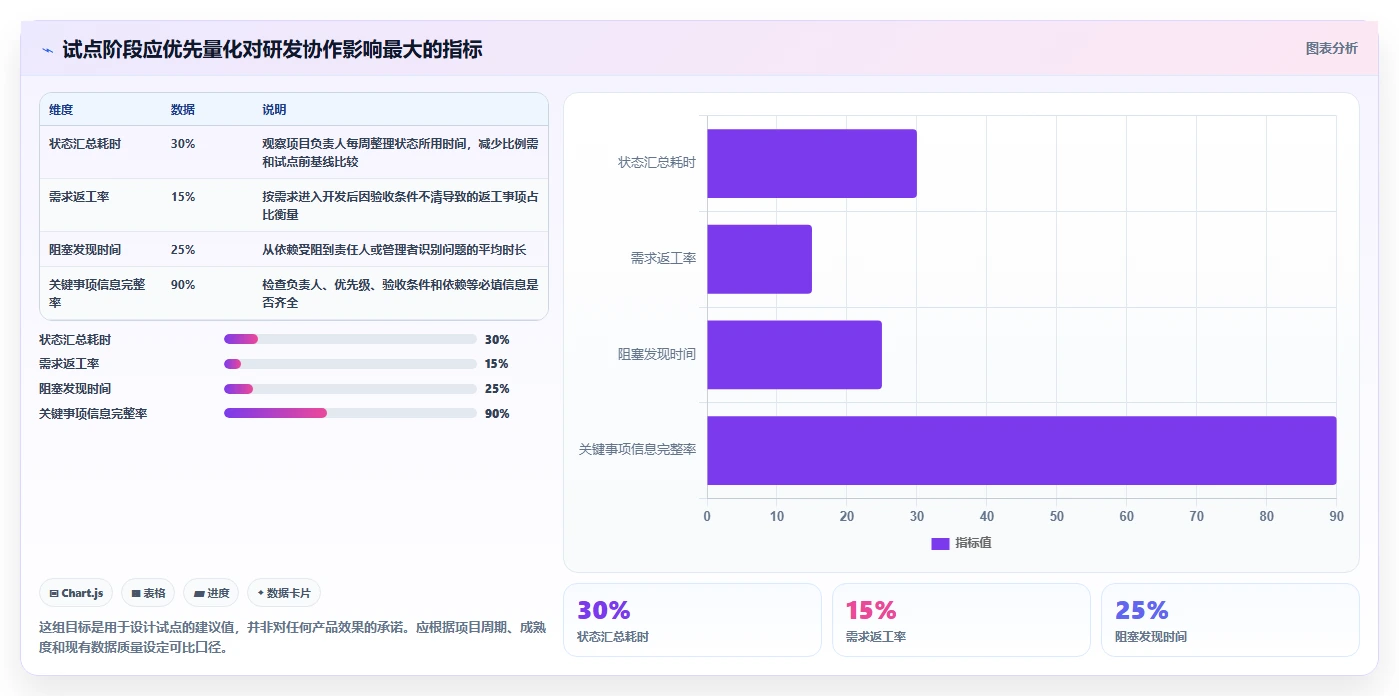Screen dimensions: 1399x696
Task: Click the 数据 column header in the table
Action: [x=183, y=110]
